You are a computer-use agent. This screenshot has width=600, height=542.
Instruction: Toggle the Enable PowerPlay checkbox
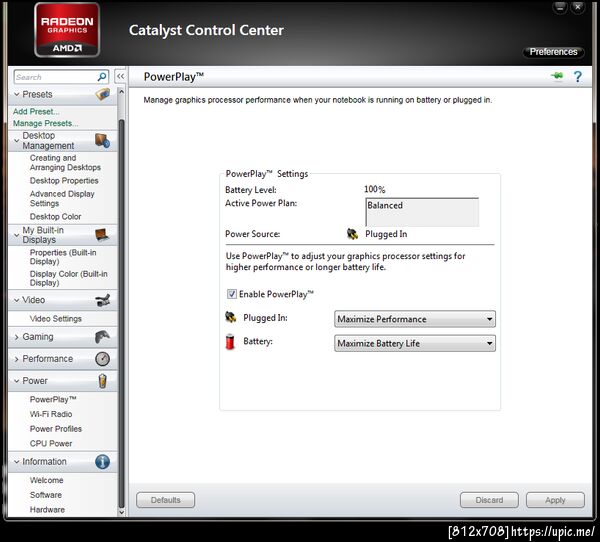232,294
